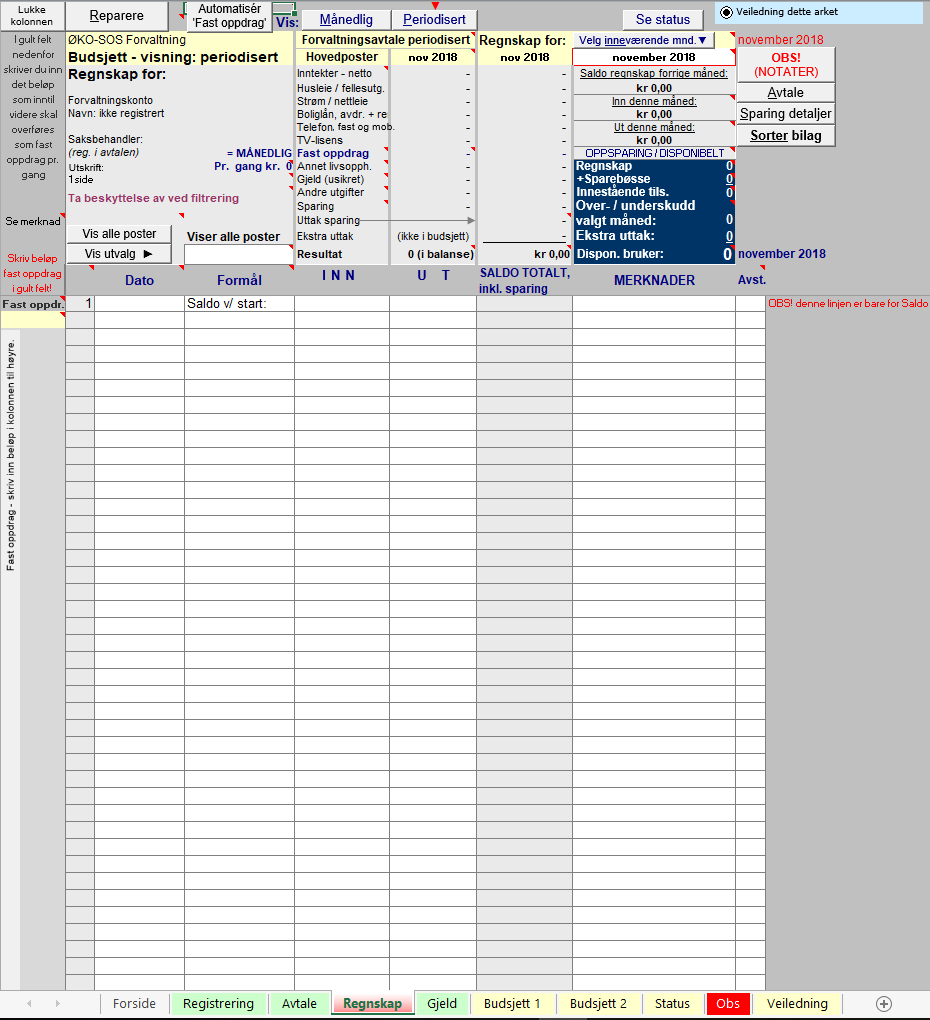Click 'SALDO TOTALT, inkl. sparing' header

tap(524, 280)
